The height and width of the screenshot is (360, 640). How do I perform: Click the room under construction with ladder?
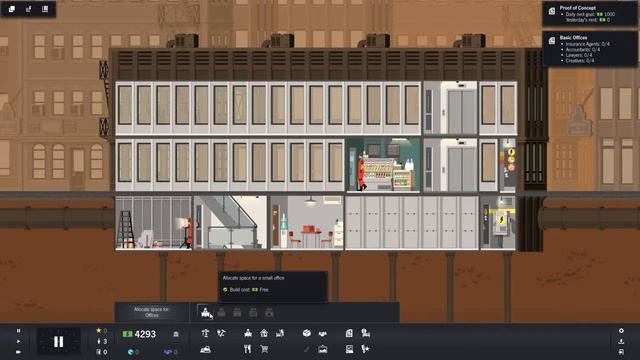pos(153,222)
